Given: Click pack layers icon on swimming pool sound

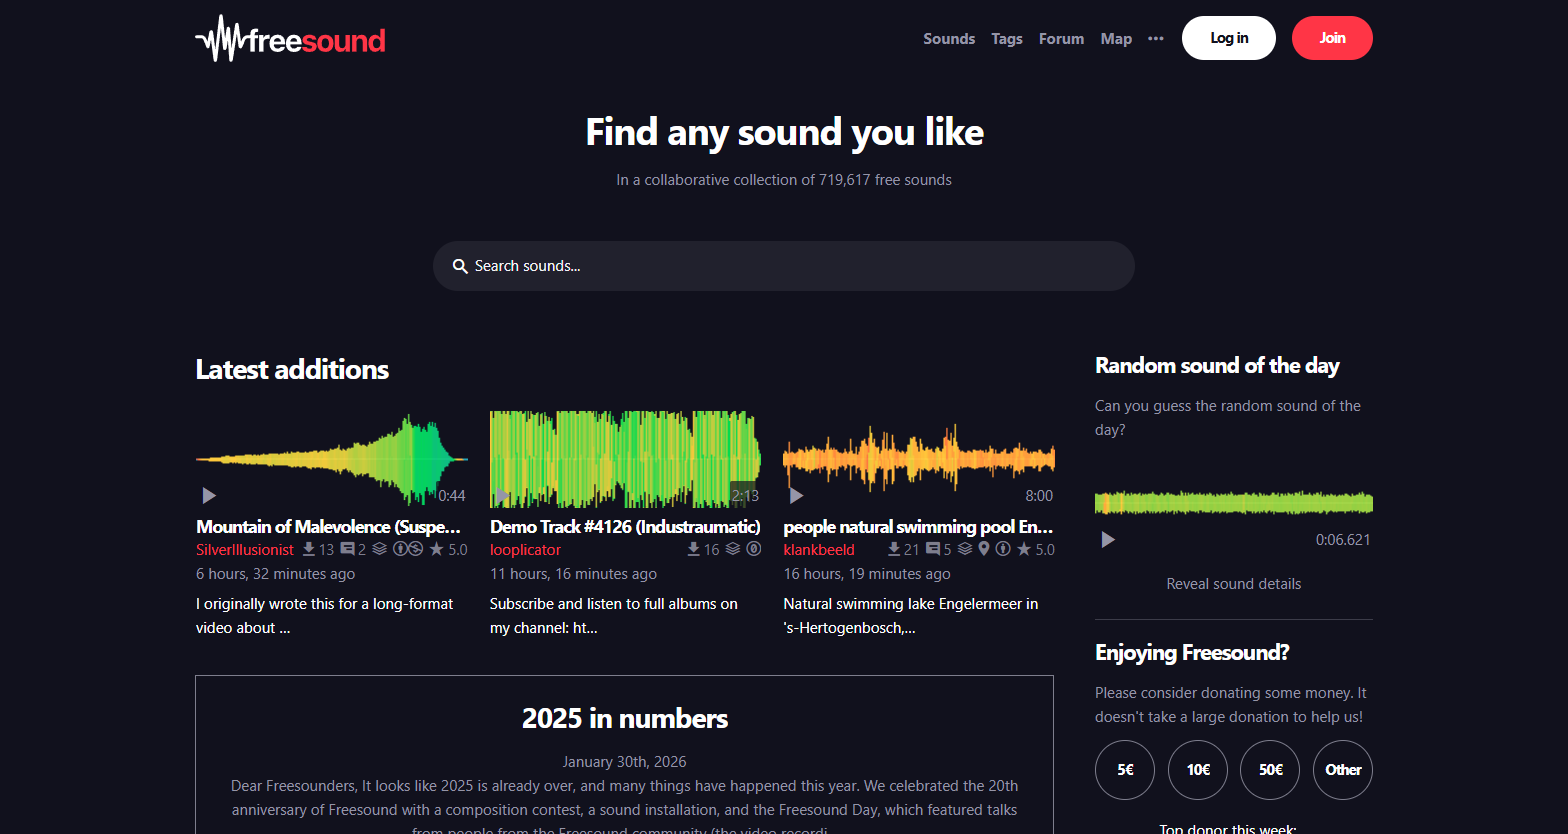Looking at the screenshot, I should [x=965, y=549].
